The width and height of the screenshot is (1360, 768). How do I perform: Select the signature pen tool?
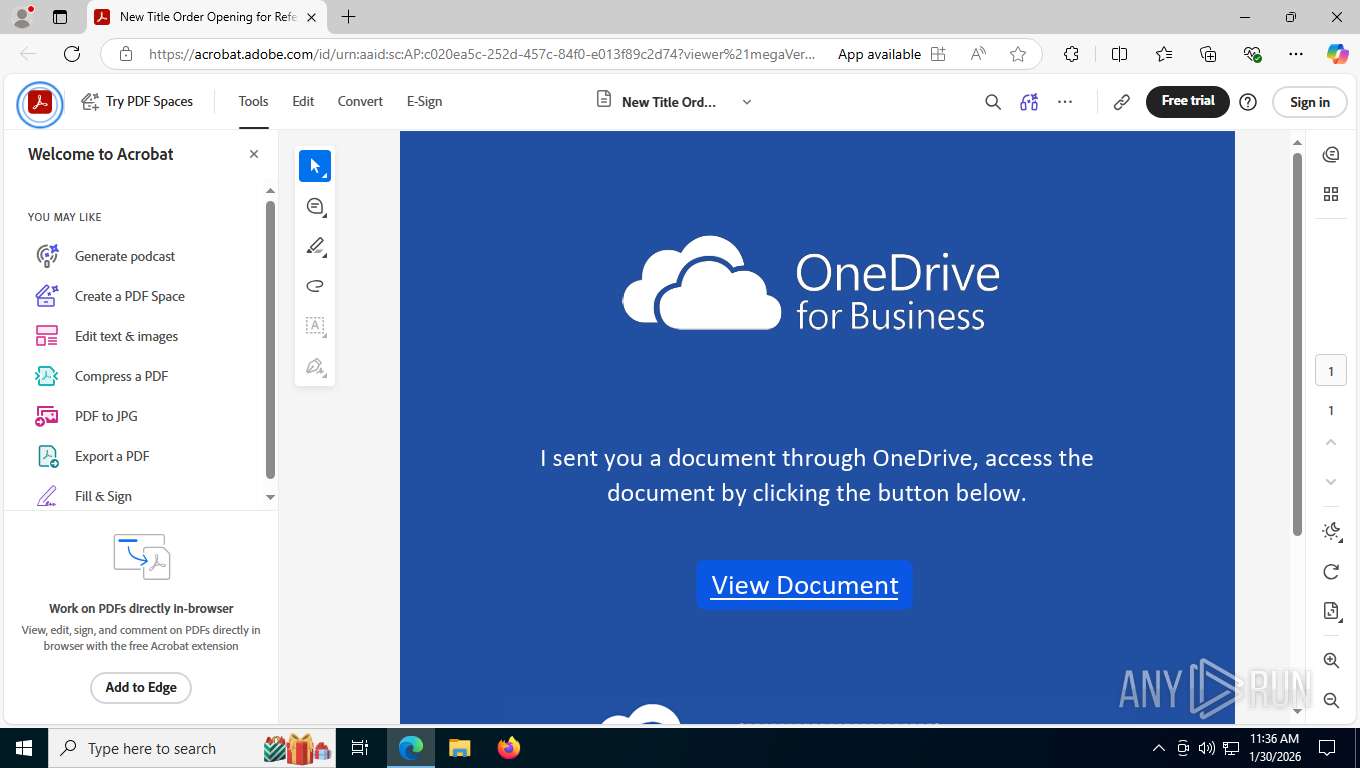click(x=315, y=366)
